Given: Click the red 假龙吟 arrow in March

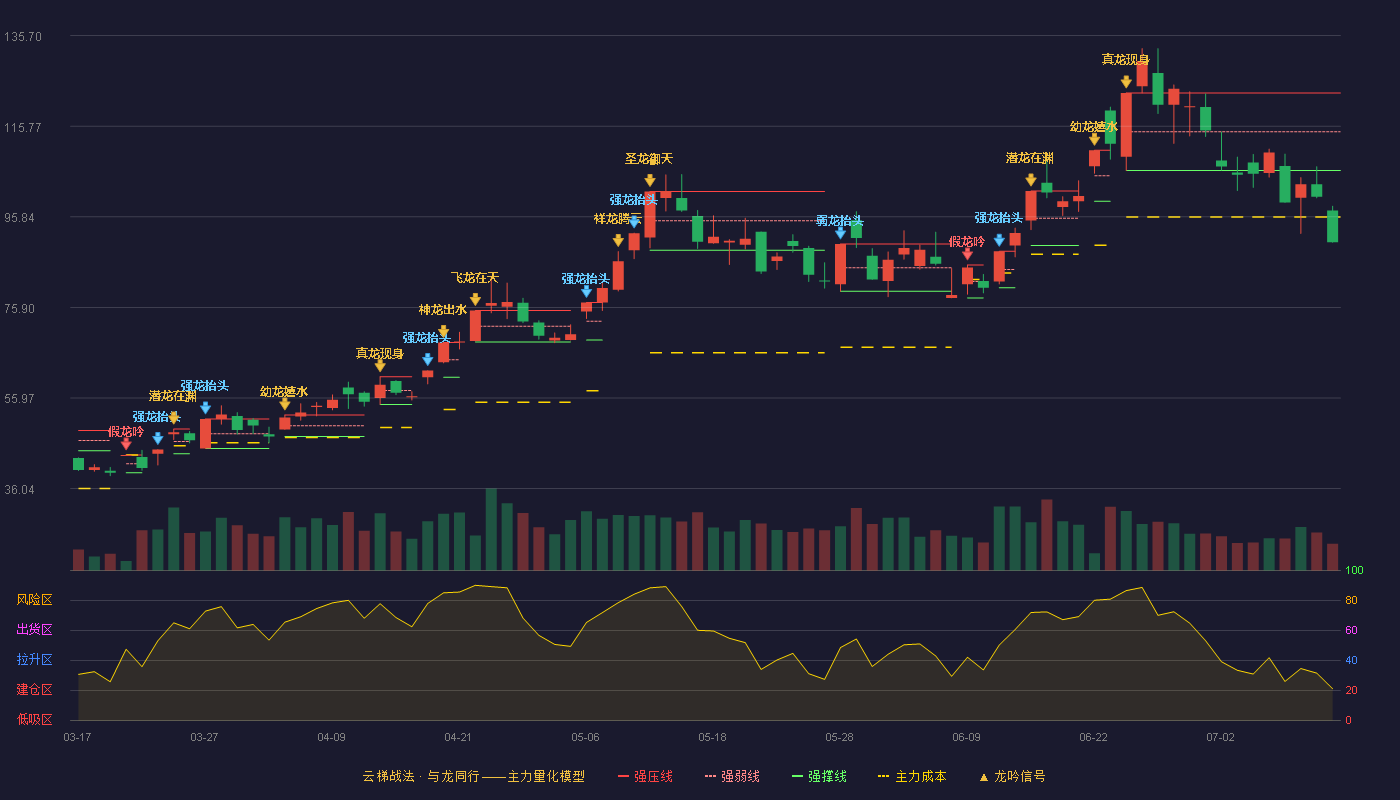Looking at the screenshot, I should click(126, 444).
